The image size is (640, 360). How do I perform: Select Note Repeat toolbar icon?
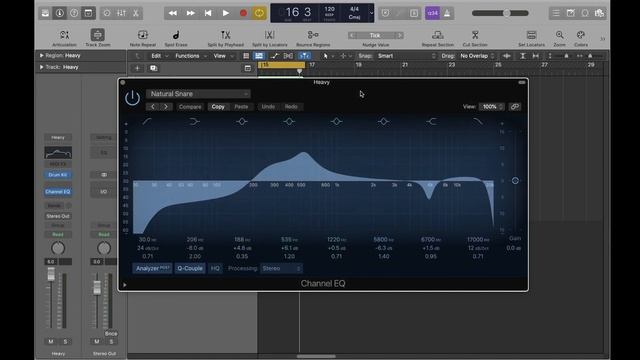[142, 35]
